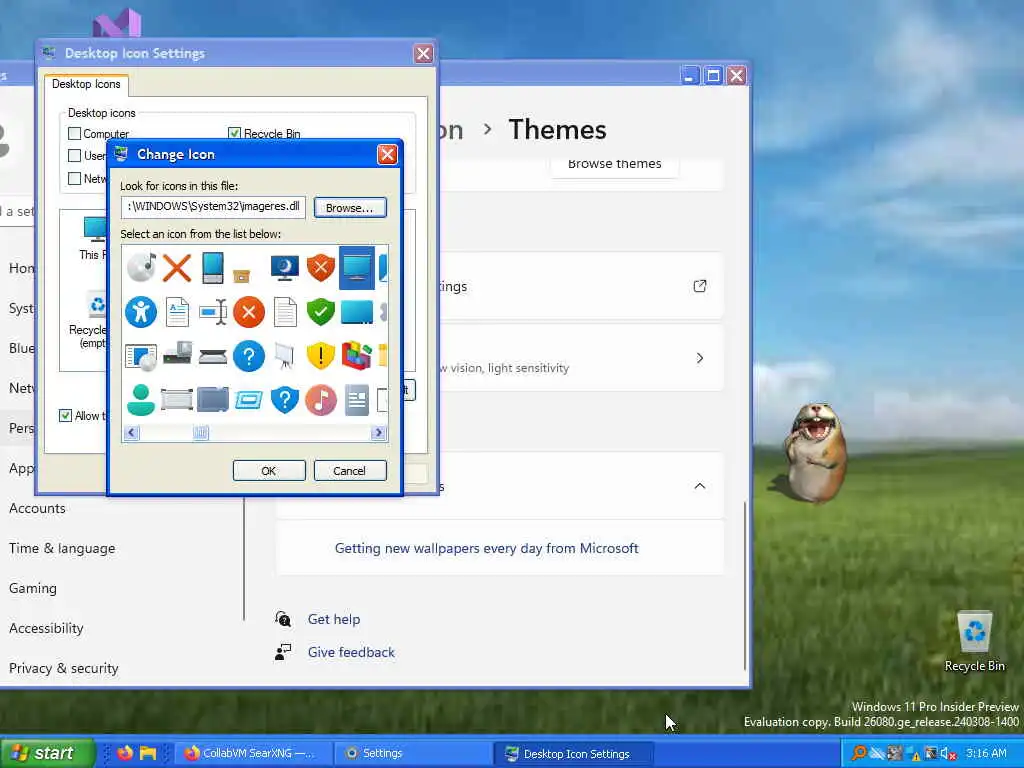Cancel the Change Icon dialog

click(x=350, y=471)
